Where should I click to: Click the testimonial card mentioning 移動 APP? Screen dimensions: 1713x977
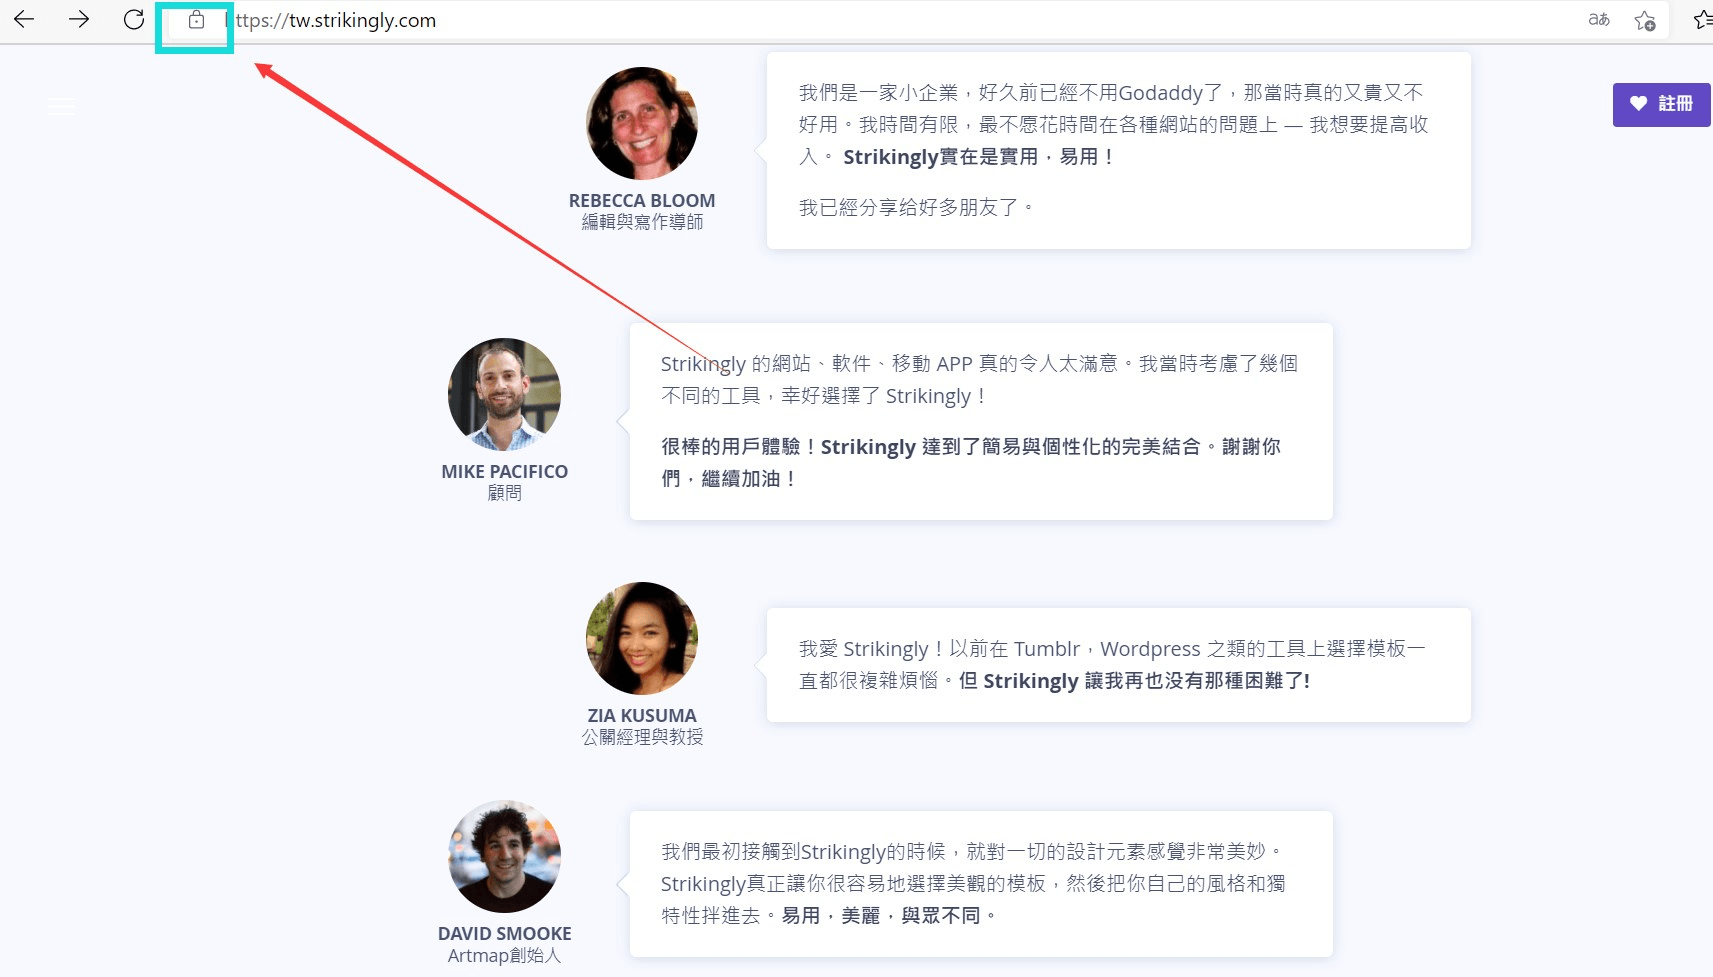coord(980,421)
